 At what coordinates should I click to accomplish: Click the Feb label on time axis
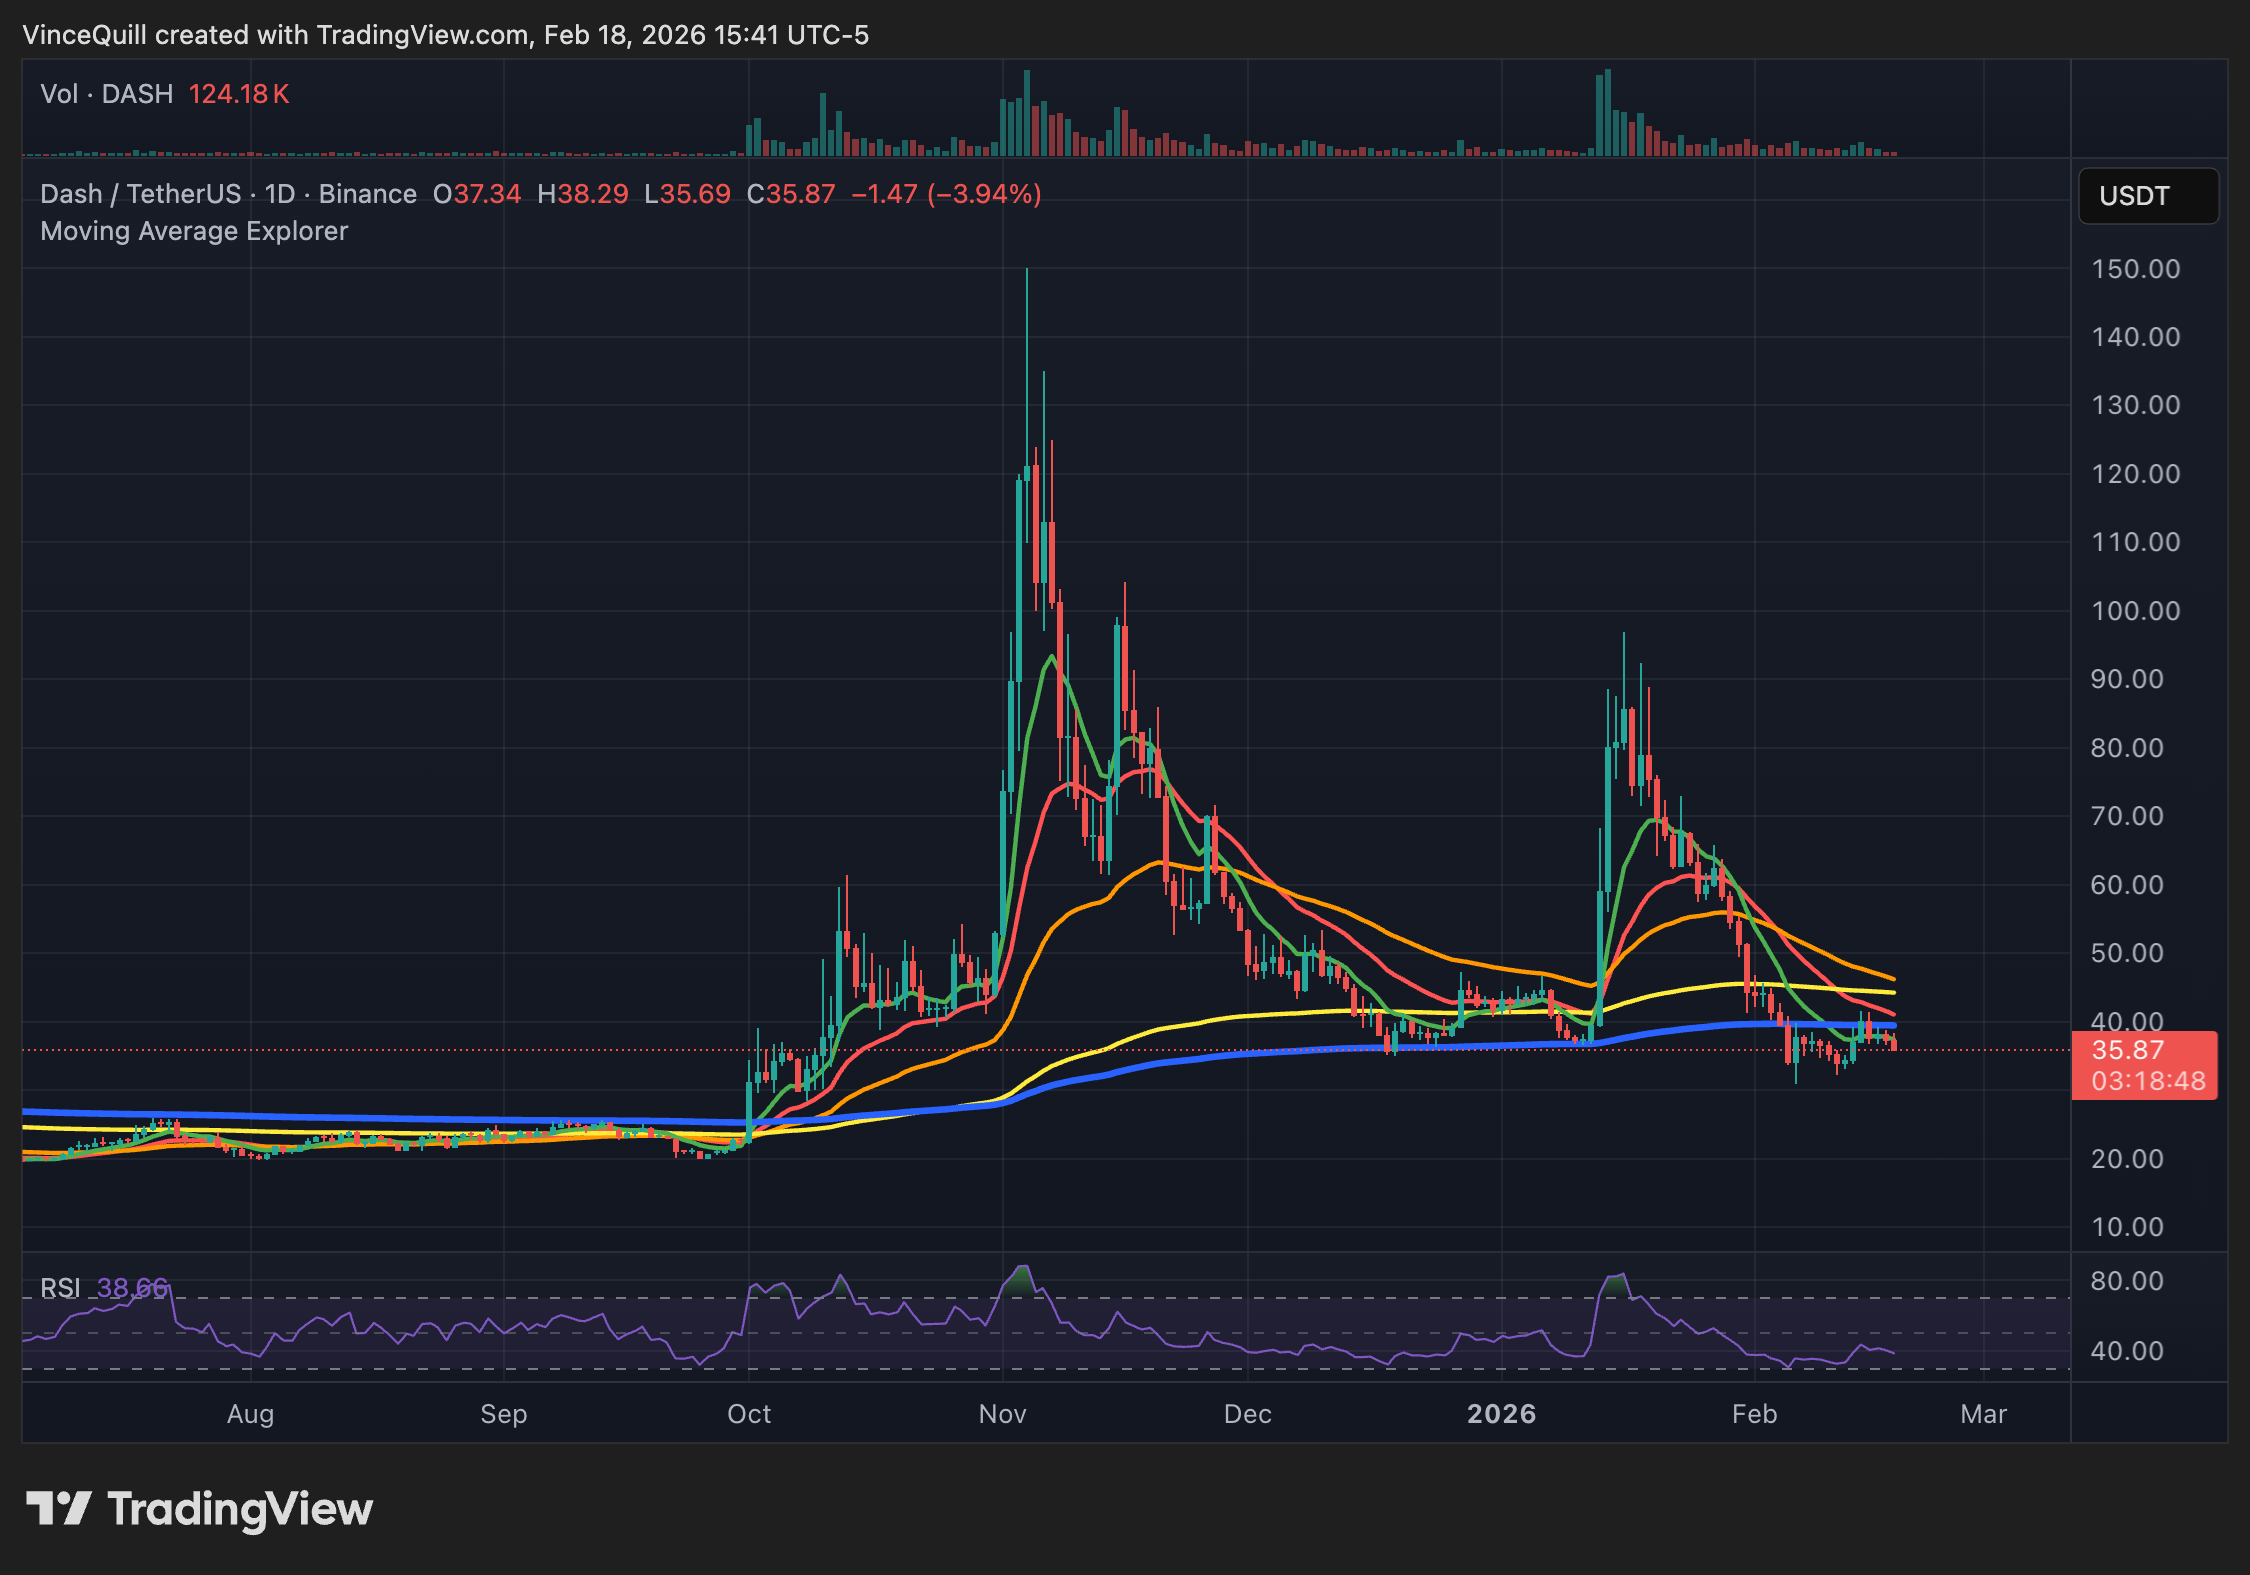(x=1756, y=1414)
